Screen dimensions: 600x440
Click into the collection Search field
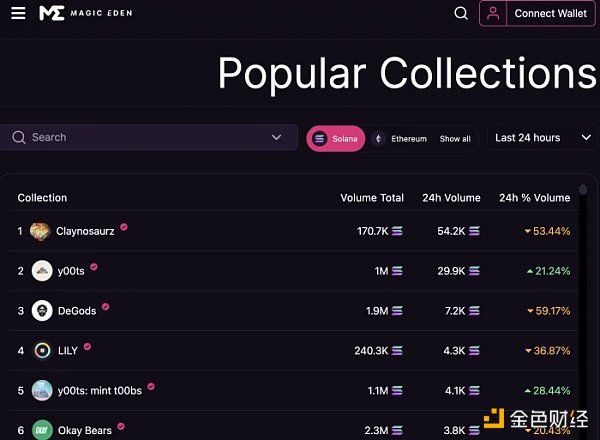140,138
